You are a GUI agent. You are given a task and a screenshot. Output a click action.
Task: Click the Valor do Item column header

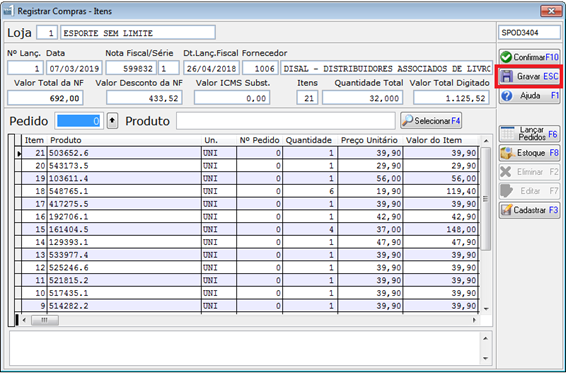pos(441,140)
